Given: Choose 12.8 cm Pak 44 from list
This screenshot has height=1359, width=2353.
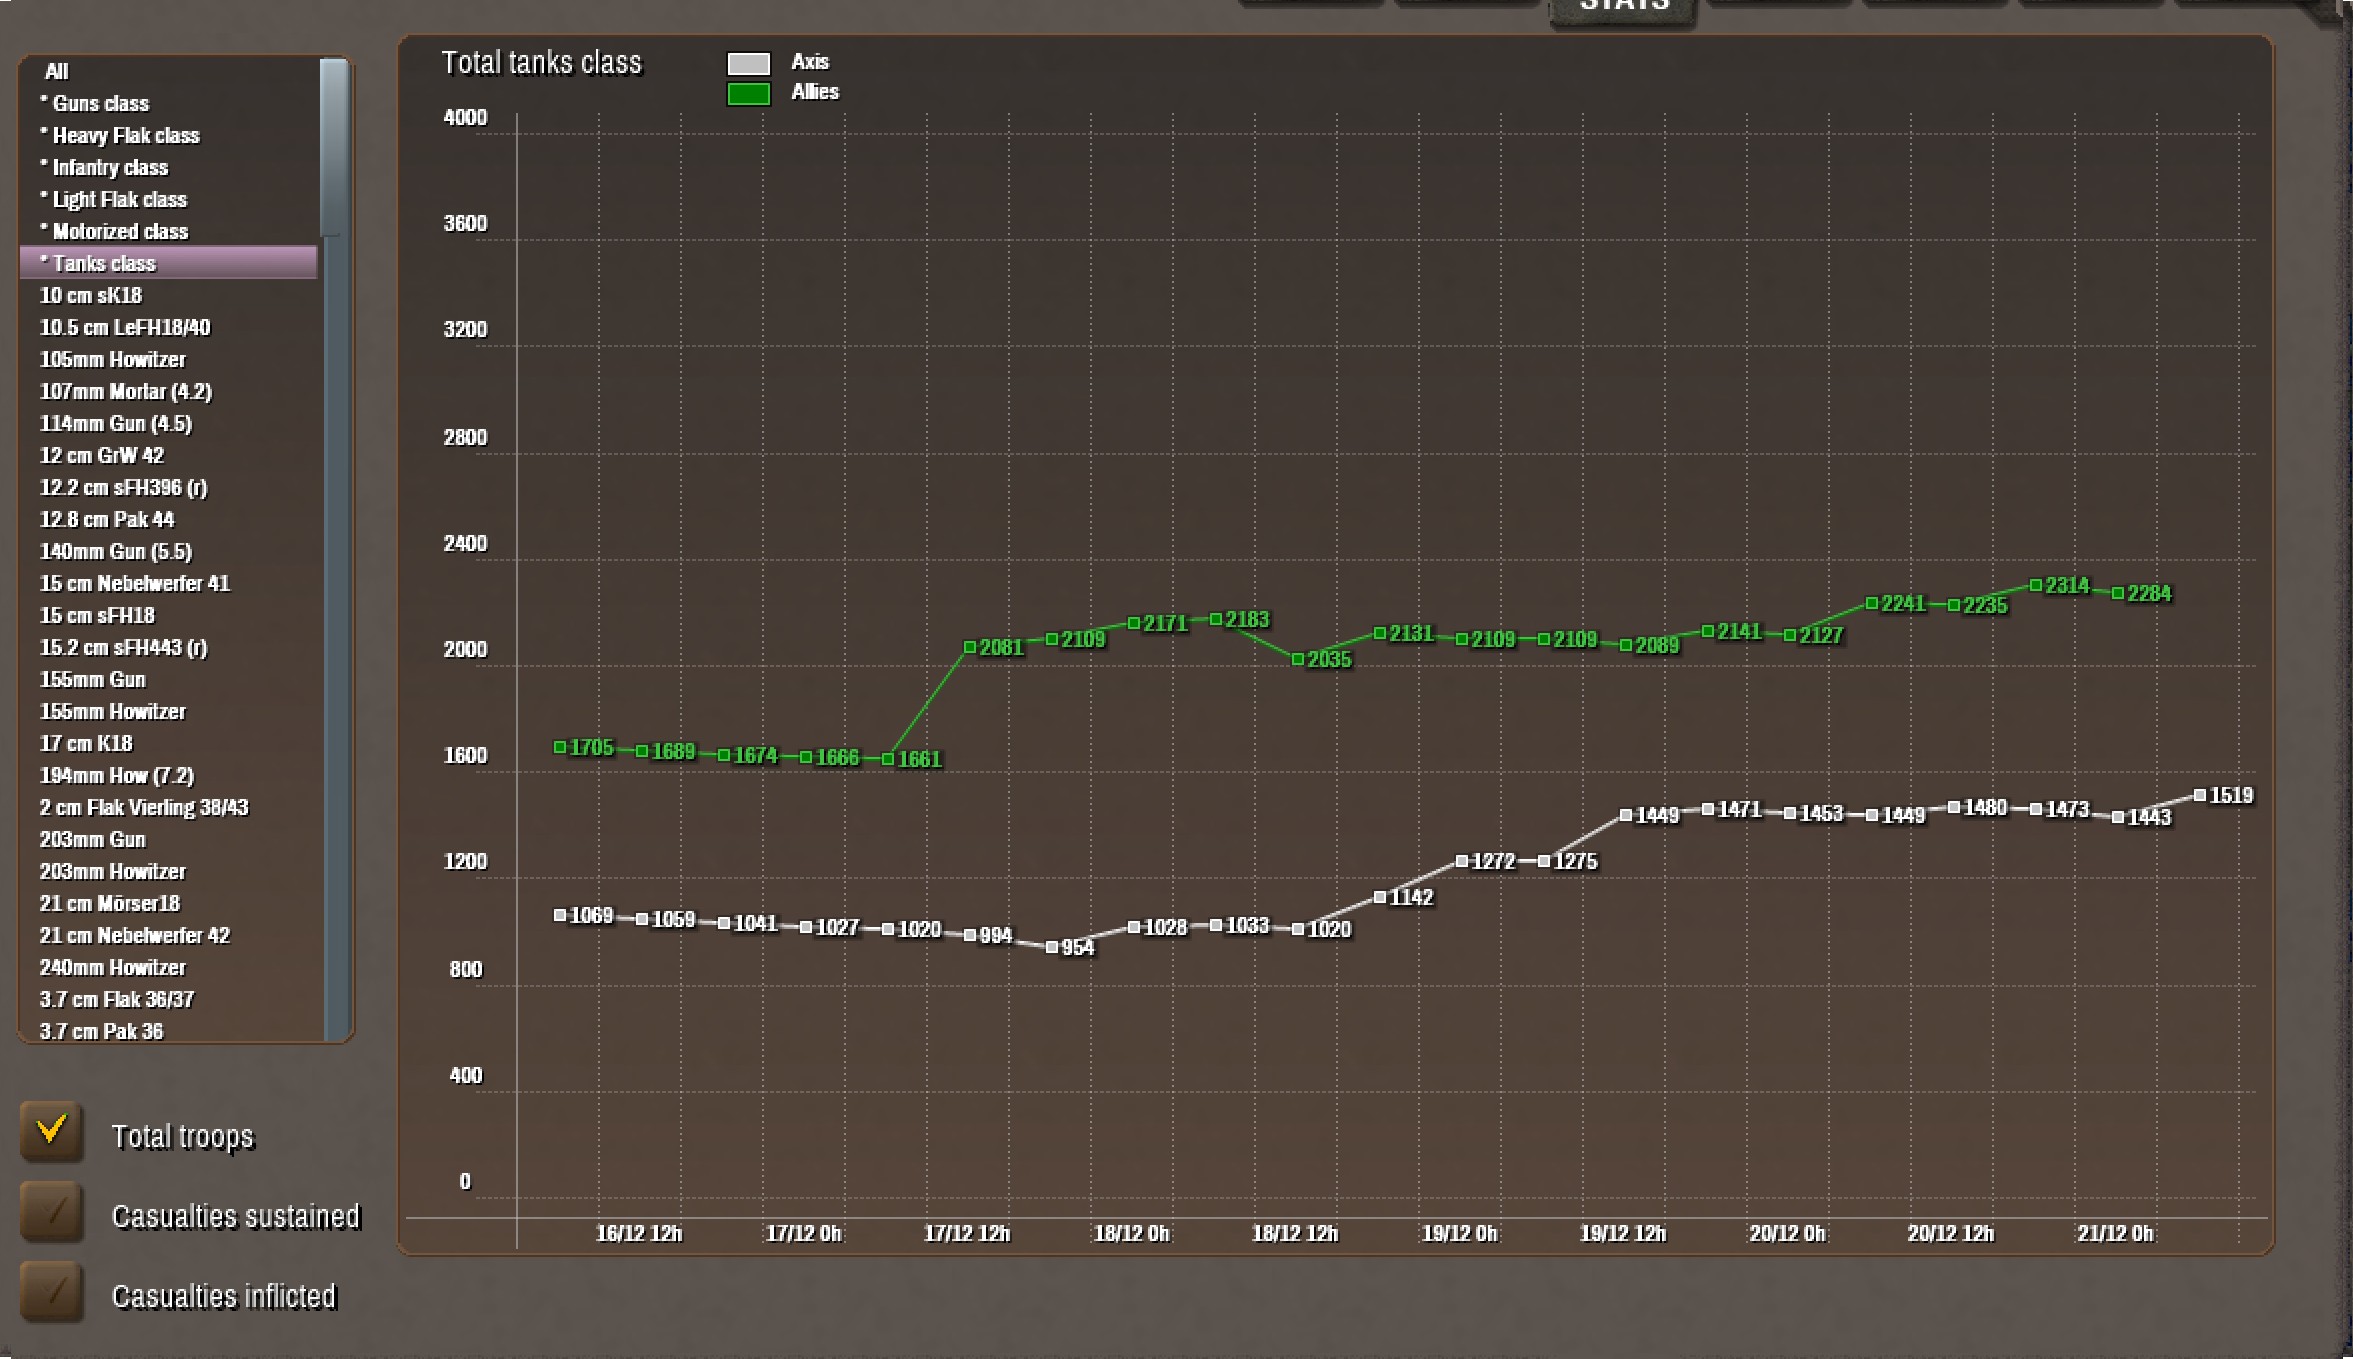Looking at the screenshot, I should pos(106,519).
